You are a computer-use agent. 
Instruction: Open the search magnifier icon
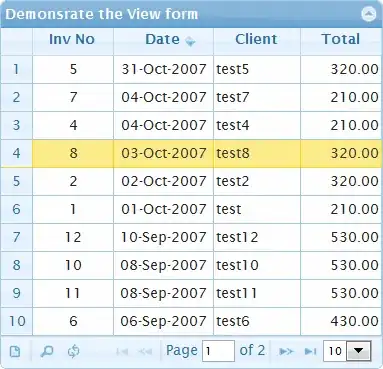pos(47,351)
